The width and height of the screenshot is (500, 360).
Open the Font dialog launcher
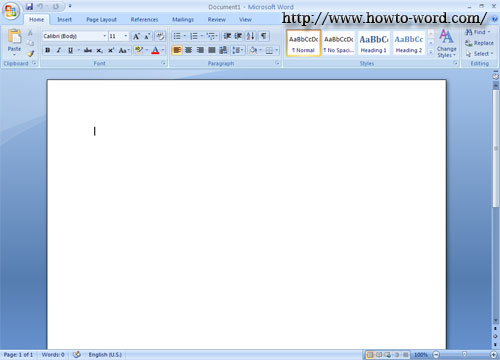(x=163, y=63)
